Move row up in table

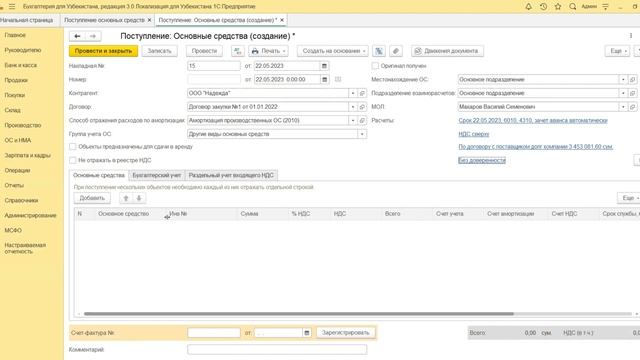point(126,198)
